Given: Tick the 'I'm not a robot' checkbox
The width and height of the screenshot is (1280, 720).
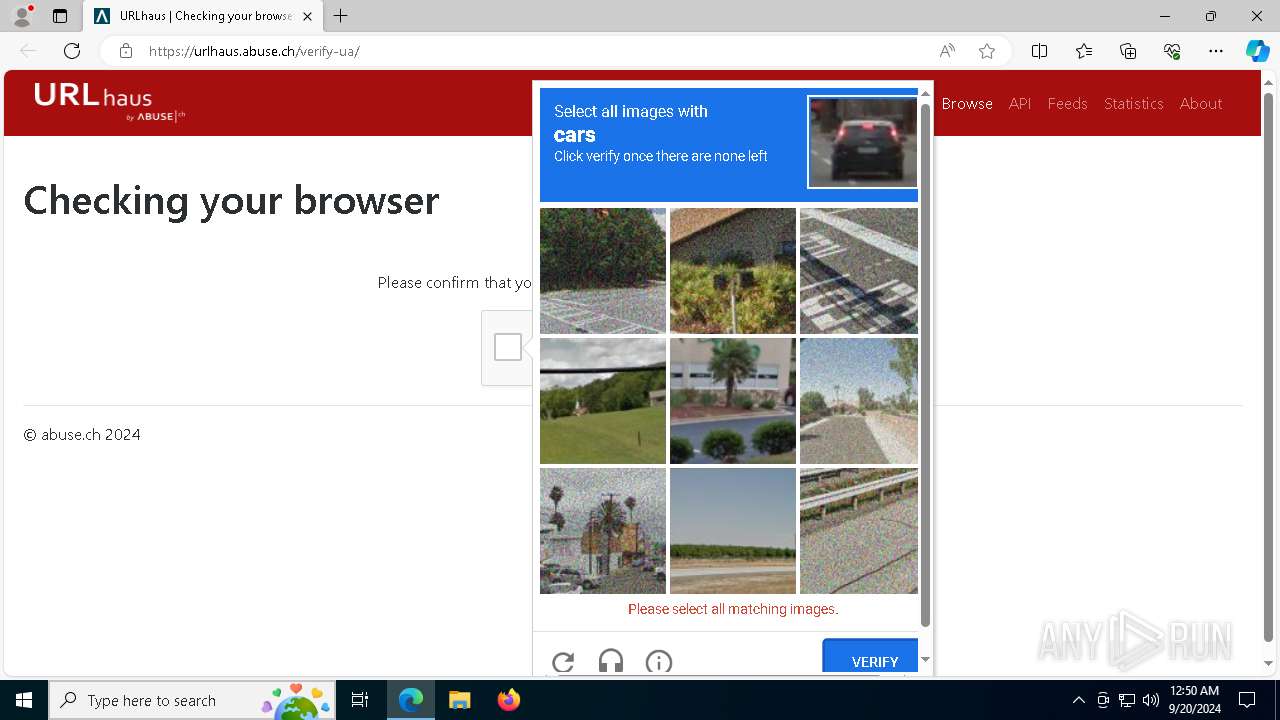Looking at the screenshot, I should click(508, 347).
